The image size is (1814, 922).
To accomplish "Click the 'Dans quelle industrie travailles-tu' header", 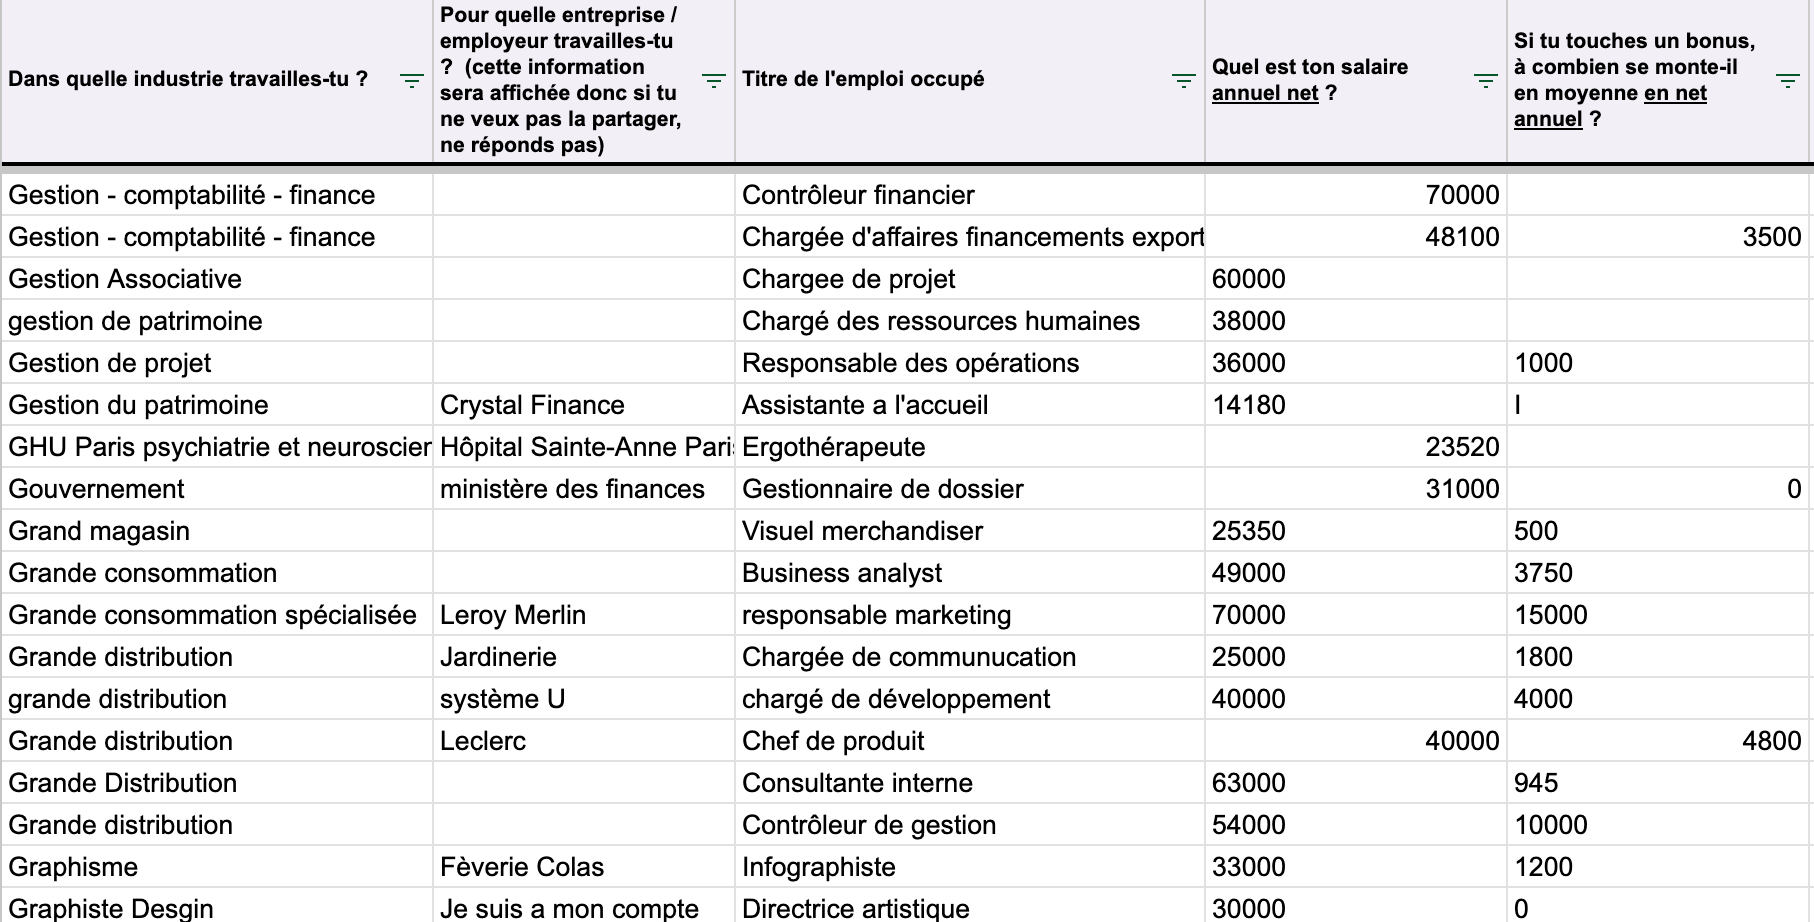I will coord(188,79).
